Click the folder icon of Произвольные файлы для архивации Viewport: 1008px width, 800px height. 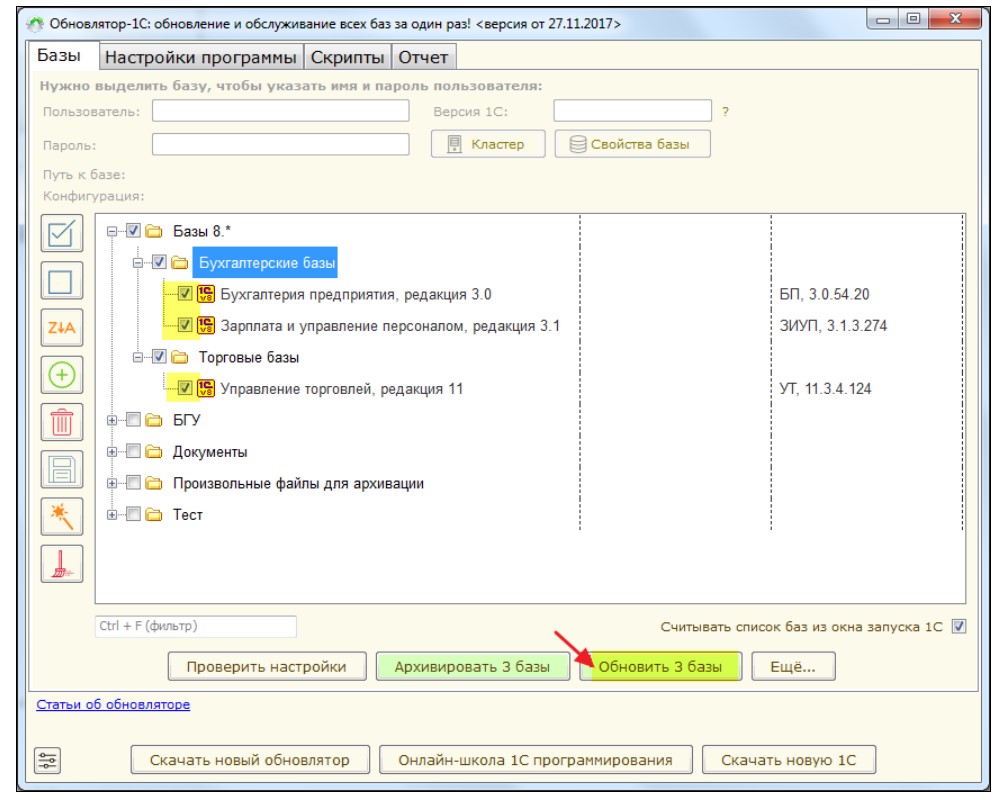point(154,483)
